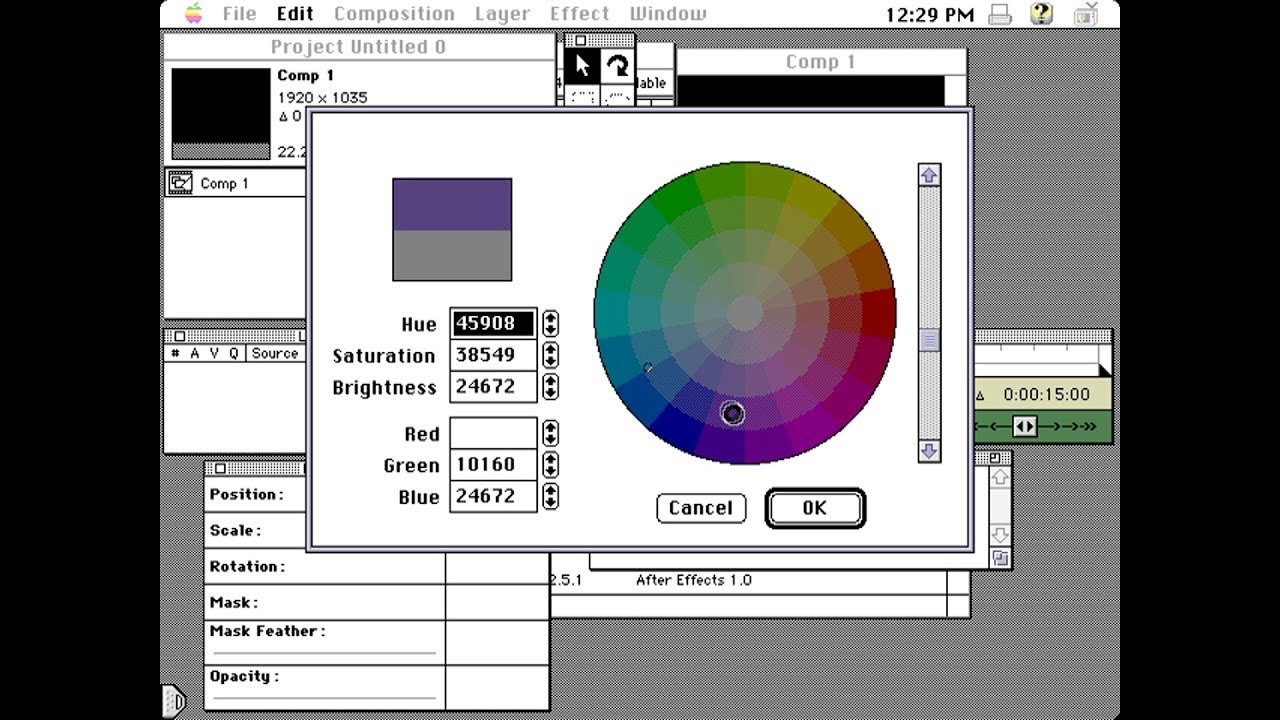Click the Rotation property row

coord(377,566)
